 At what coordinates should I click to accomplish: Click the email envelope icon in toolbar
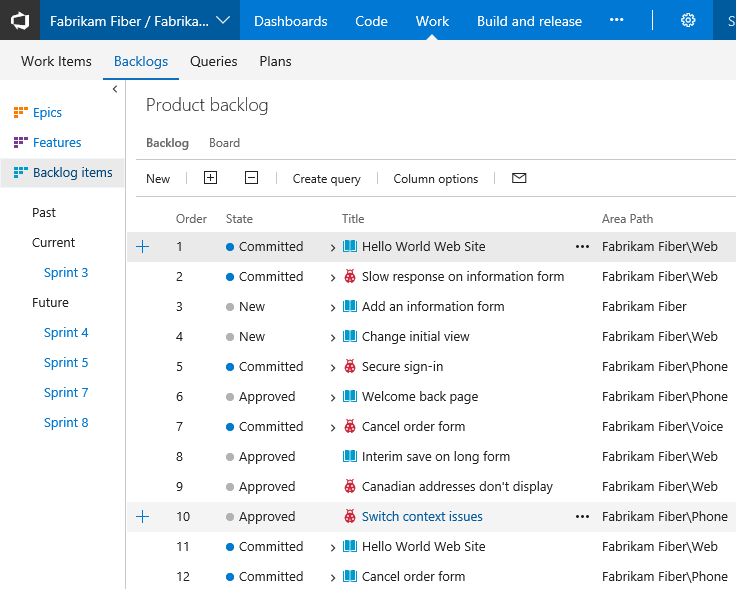coord(519,178)
